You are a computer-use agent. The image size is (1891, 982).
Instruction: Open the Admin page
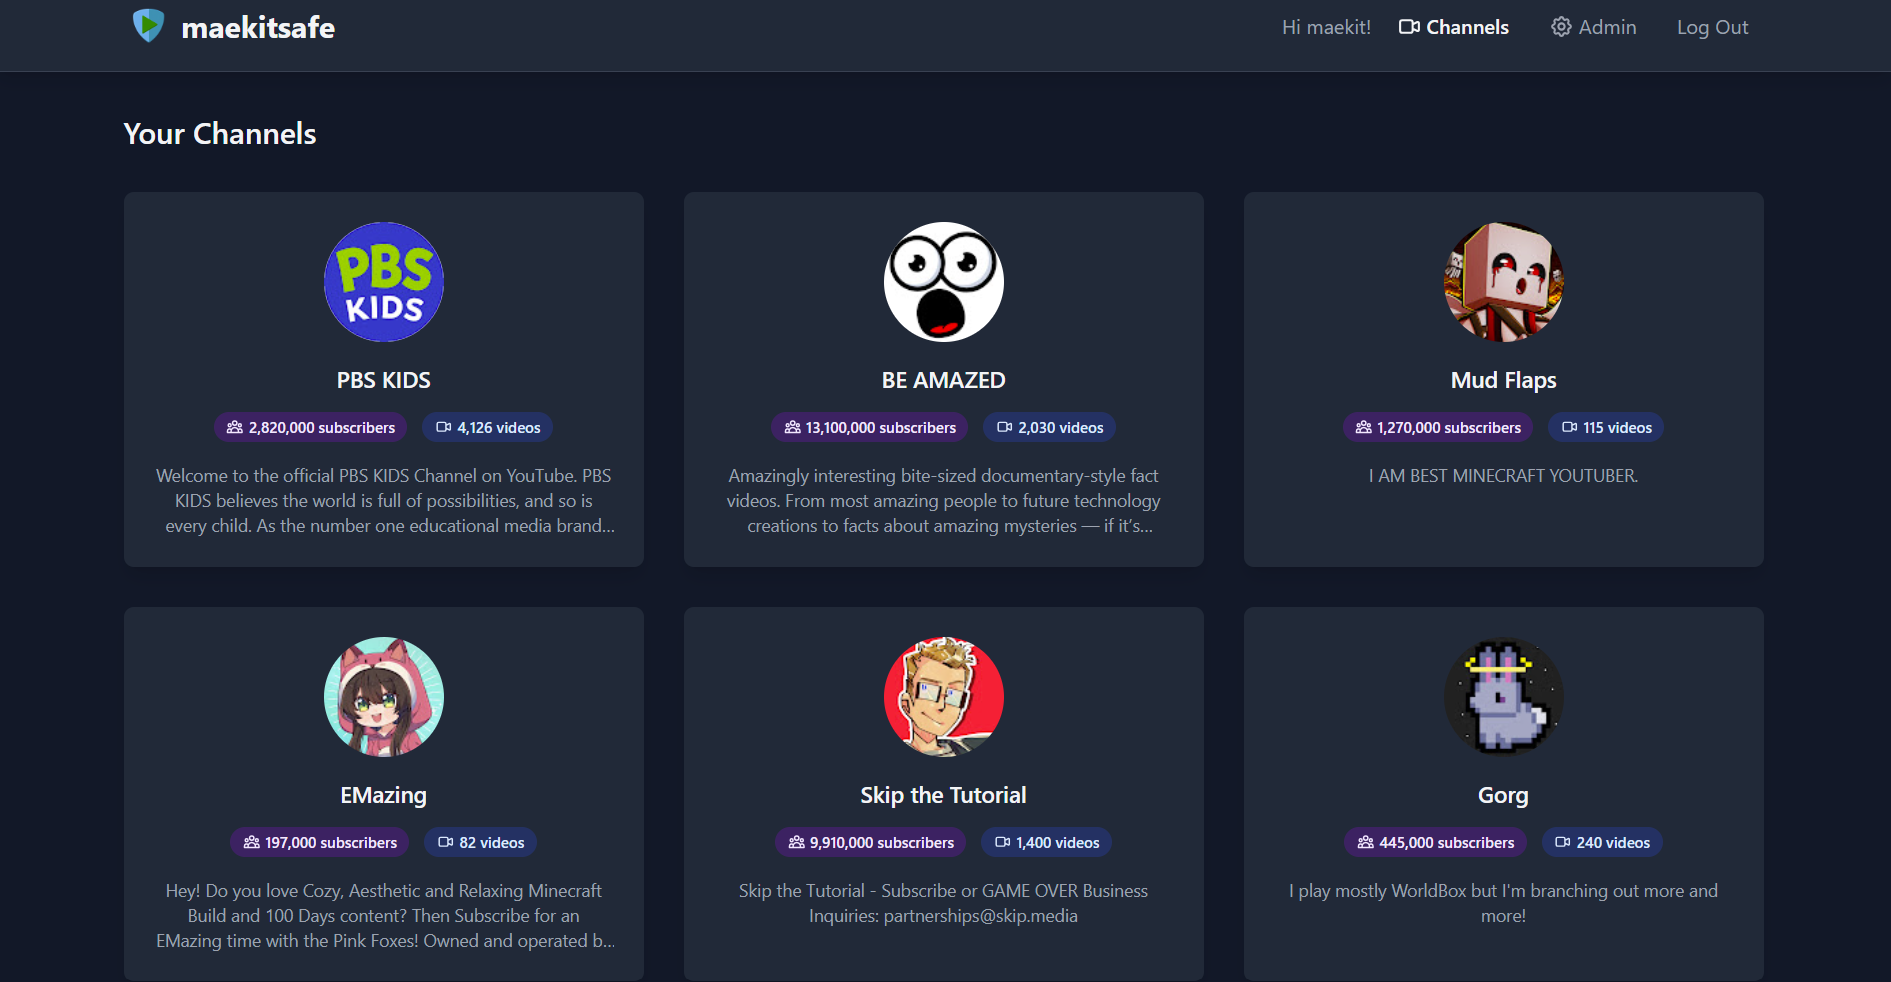[1594, 27]
